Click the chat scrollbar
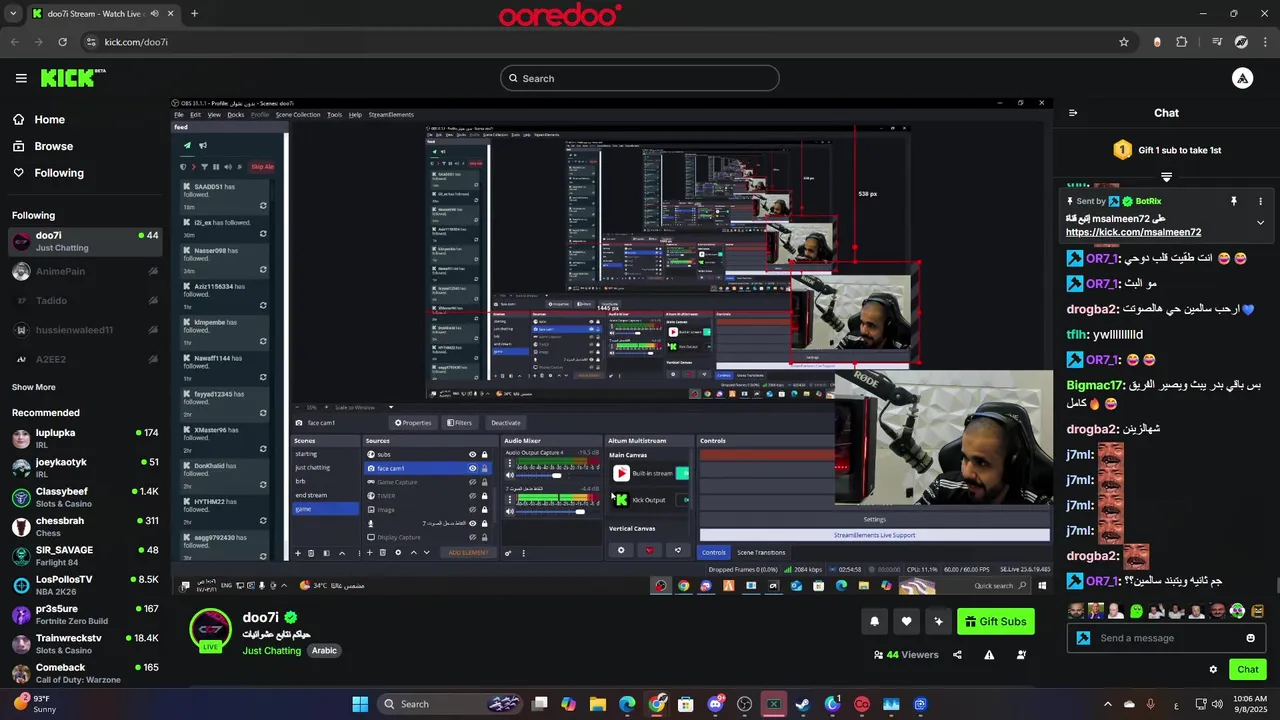Viewport: 1280px width, 720px height. 1276,585
